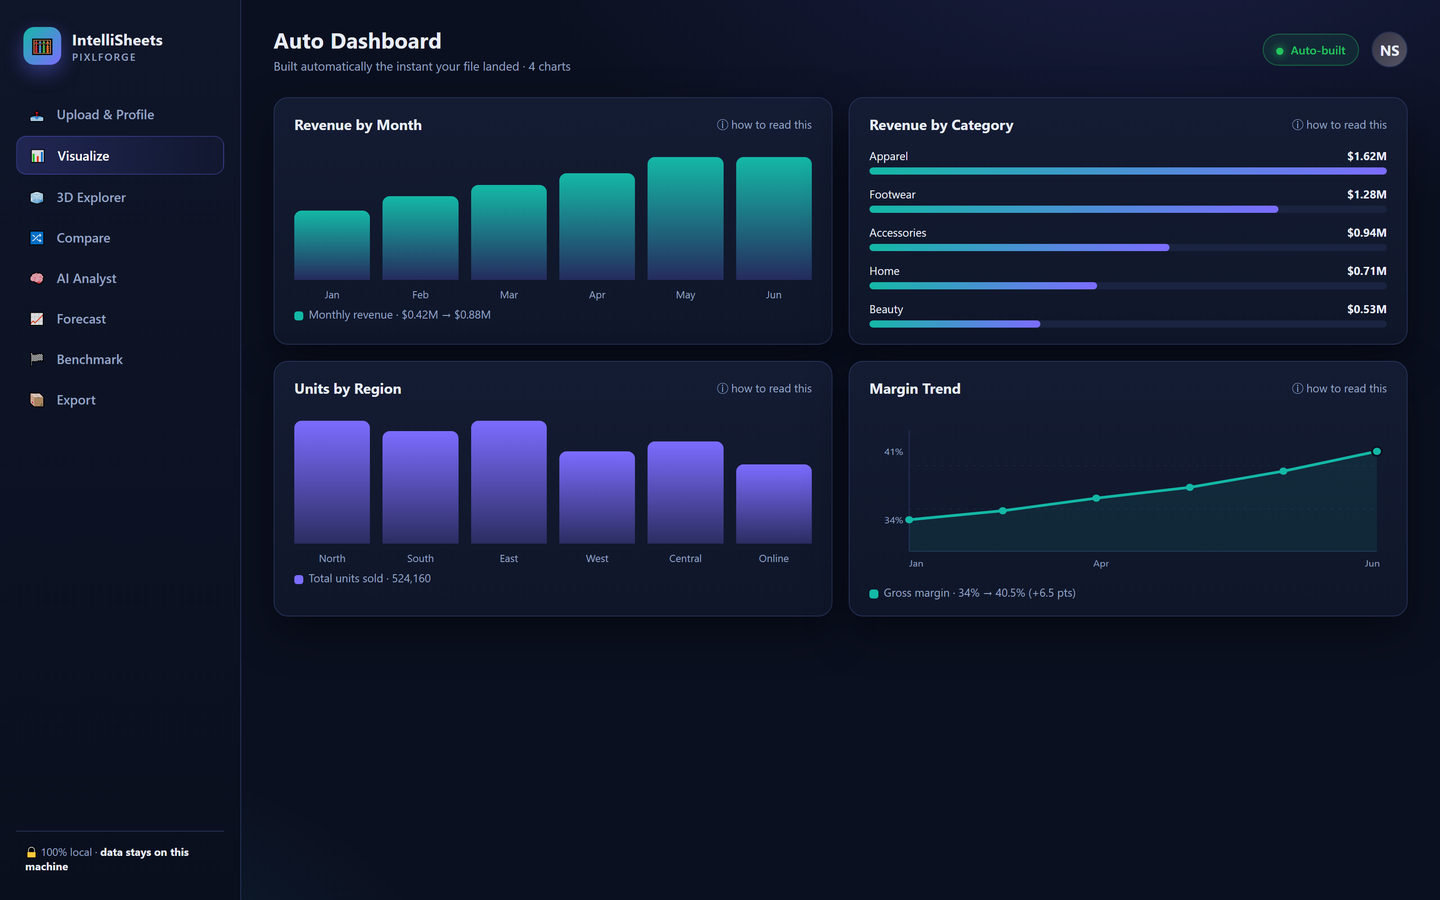Click the Jan data point on Margin Trend
The height and width of the screenshot is (900, 1440).
click(x=909, y=520)
